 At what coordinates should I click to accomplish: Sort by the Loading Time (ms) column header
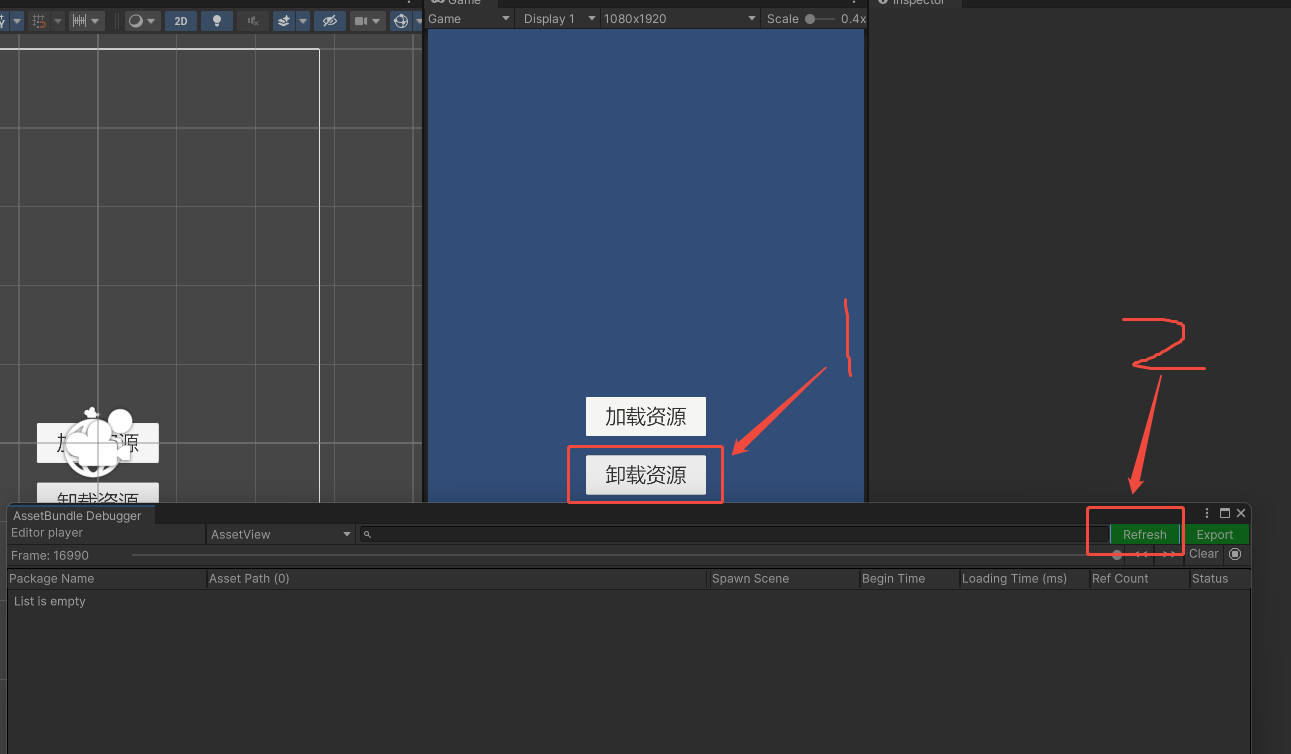coord(1024,578)
